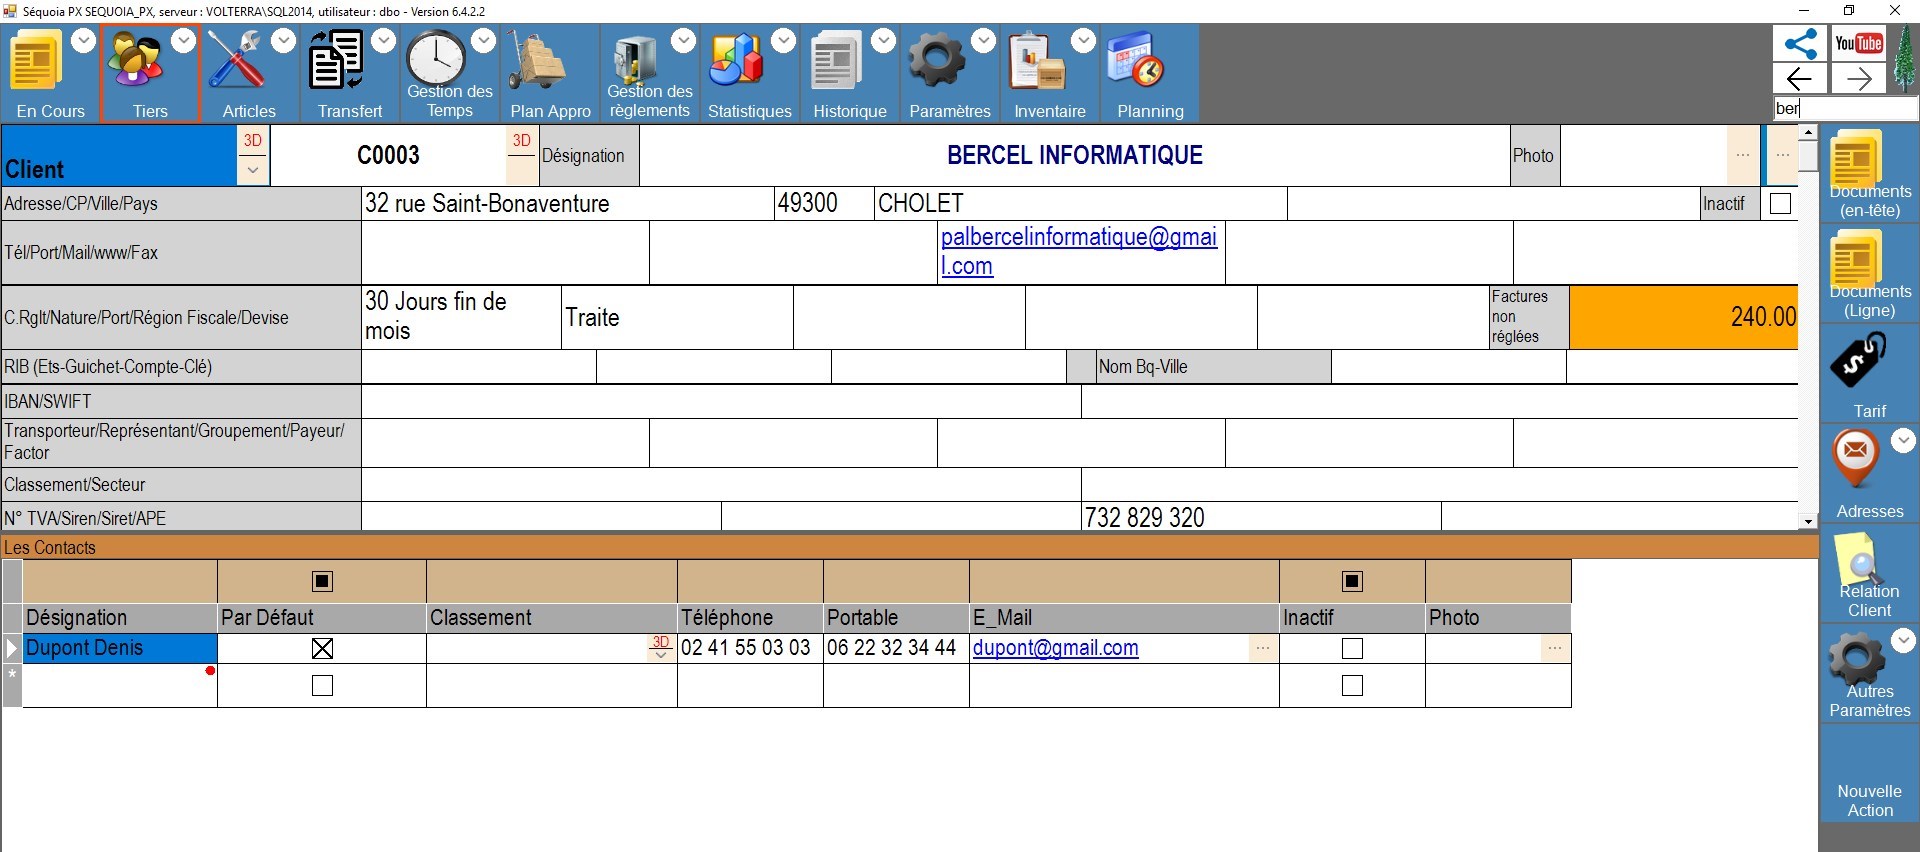Open the YouTube icon
Image resolution: width=1920 pixels, height=852 pixels.
click(1859, 43)
